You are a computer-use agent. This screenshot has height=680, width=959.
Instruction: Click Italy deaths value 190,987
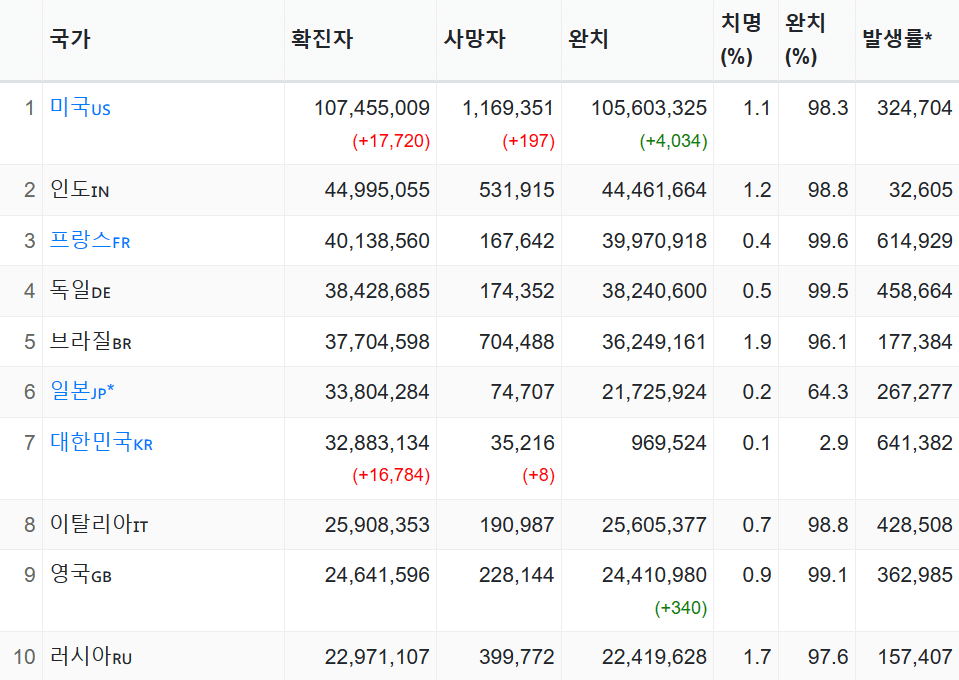point(517,525)
